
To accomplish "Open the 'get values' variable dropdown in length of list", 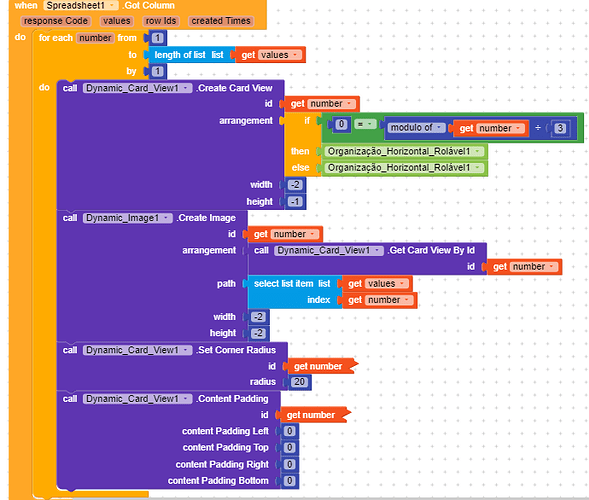I will tap(295, 55).
